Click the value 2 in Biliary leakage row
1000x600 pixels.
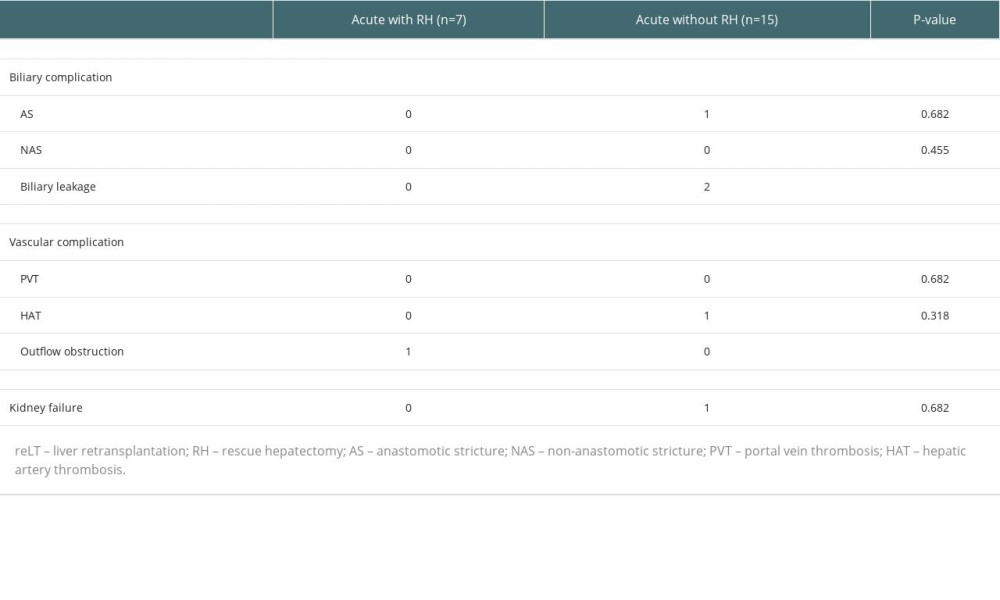707,186
